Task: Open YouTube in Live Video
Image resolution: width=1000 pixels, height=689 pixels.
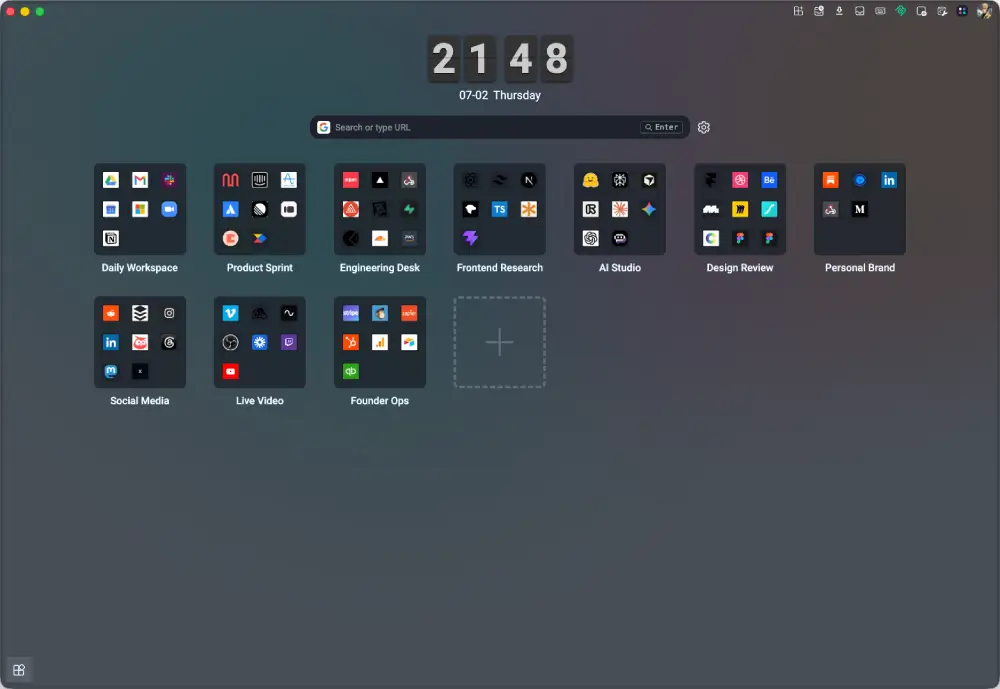Action: click(230, 371)
